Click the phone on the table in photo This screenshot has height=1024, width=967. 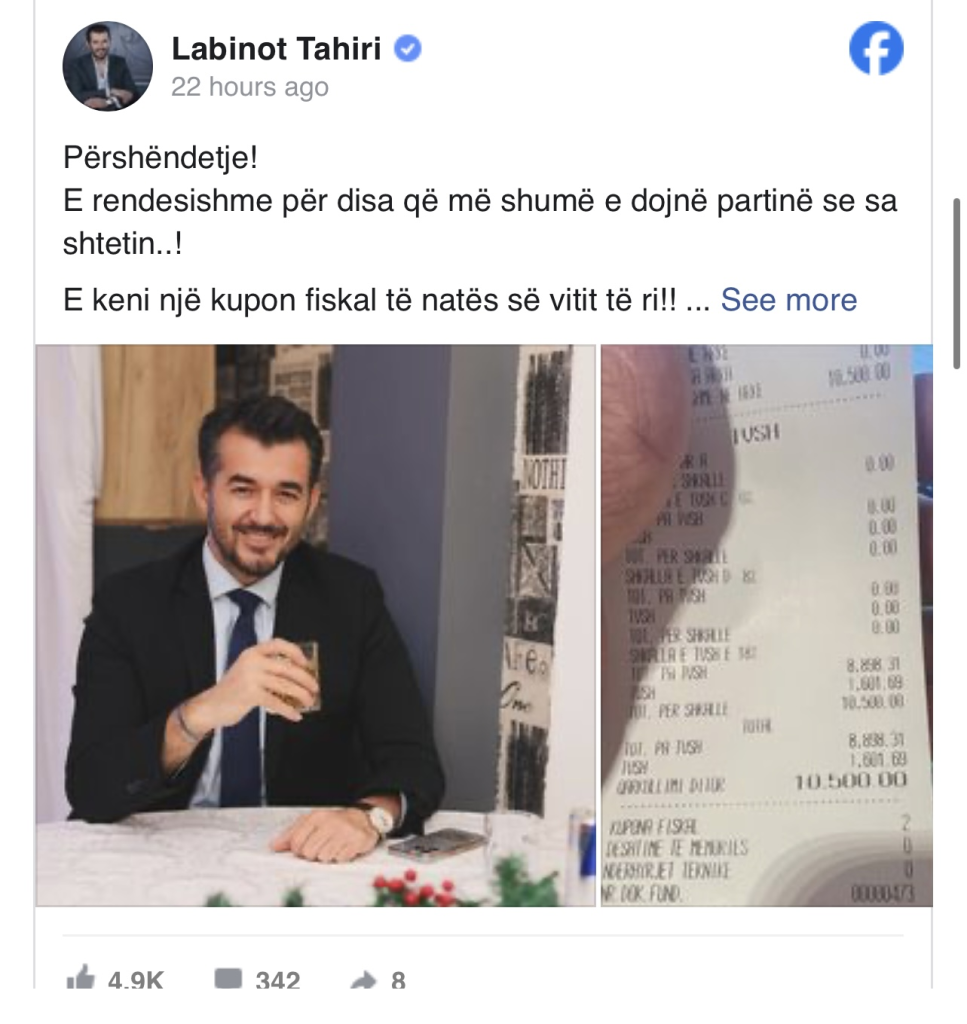click(x=436, y=842)
